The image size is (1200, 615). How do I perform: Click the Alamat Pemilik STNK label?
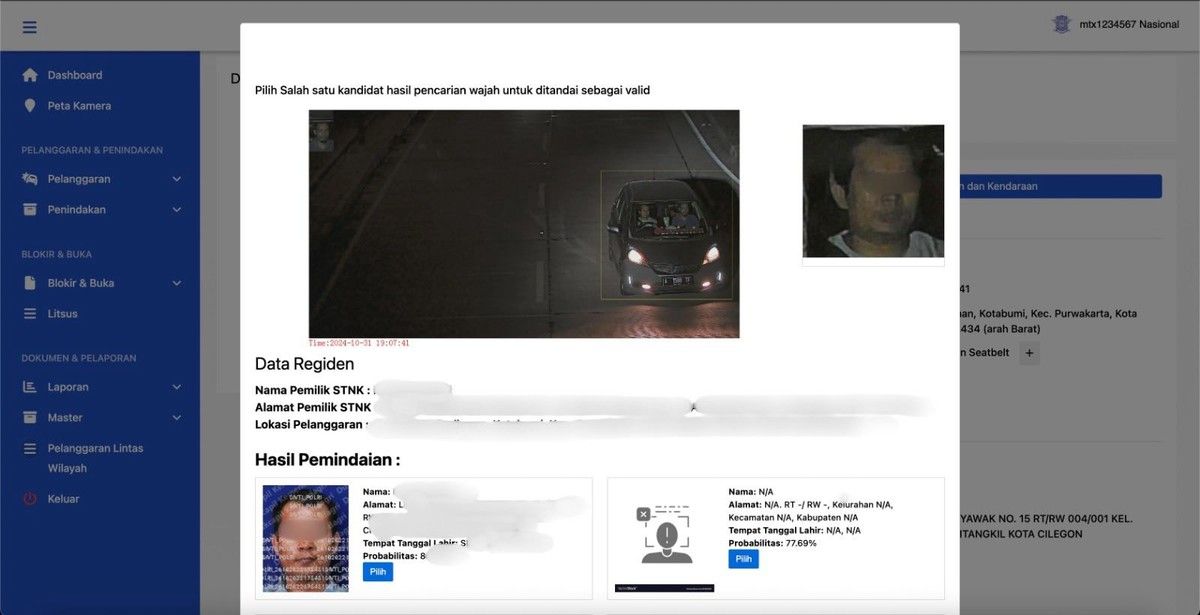coord(313,407)
